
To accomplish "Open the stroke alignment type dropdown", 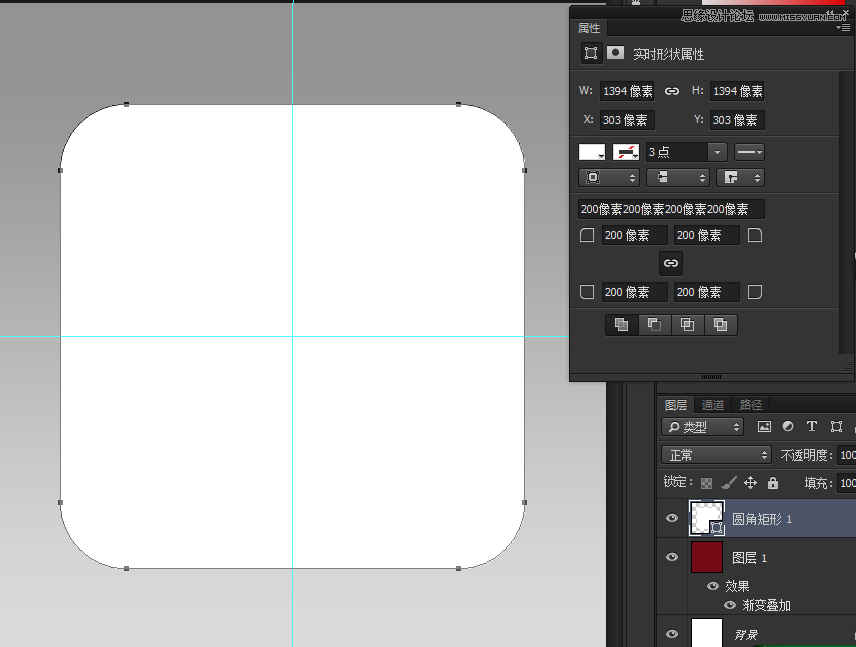I will [608, 177].
